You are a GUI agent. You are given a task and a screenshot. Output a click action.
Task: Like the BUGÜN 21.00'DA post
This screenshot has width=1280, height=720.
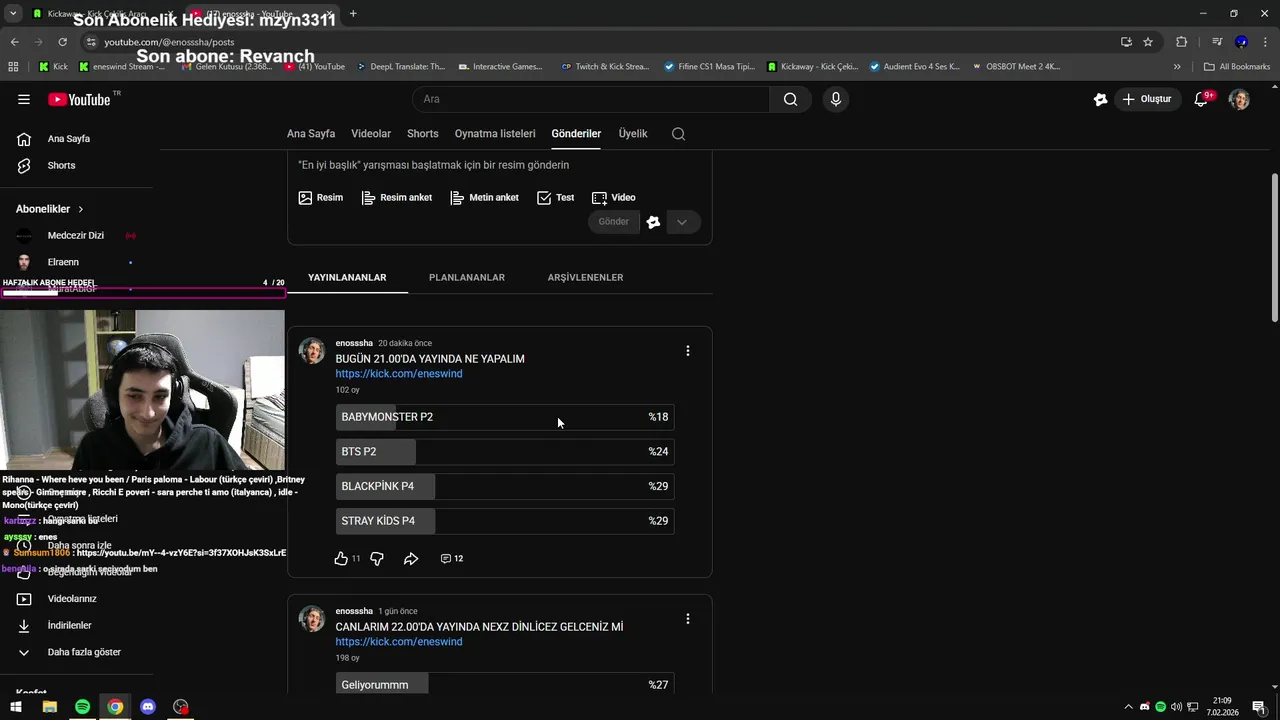pyautogui.click(x=341, y=559)
